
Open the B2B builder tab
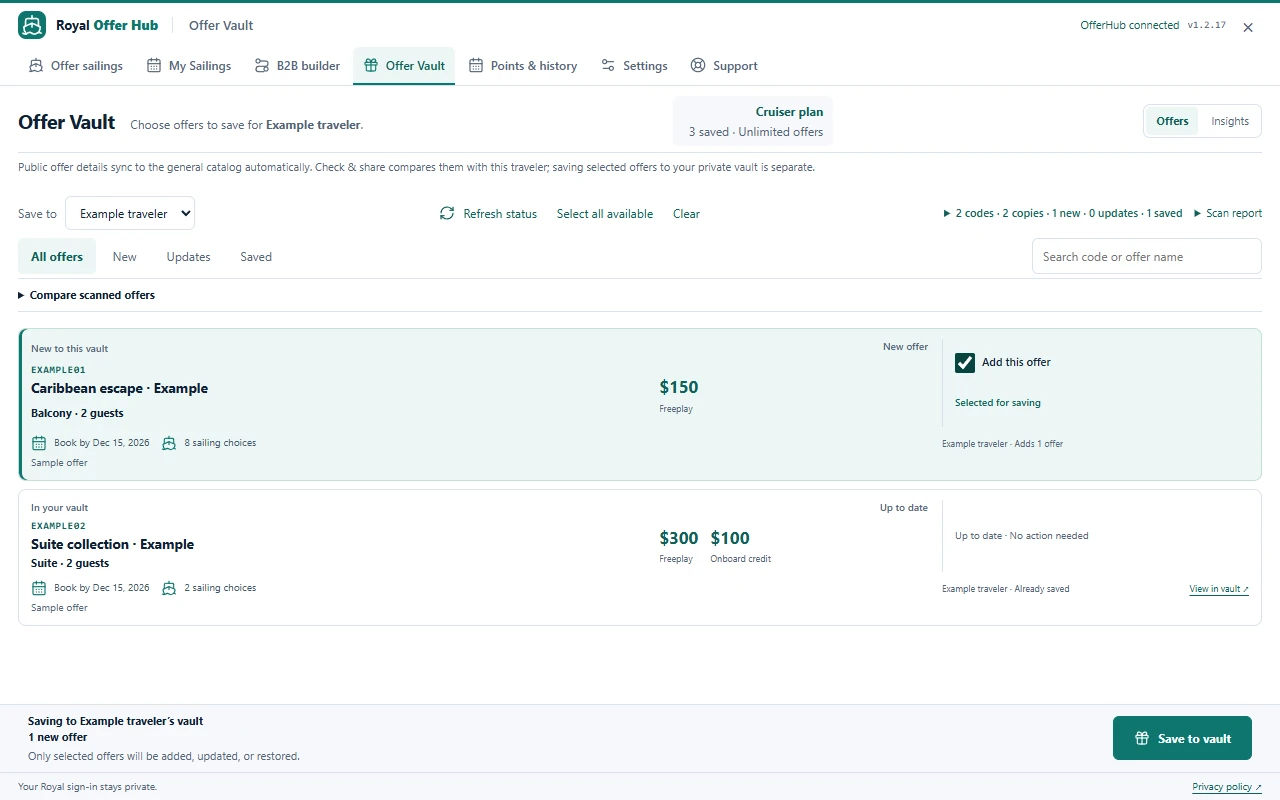[297, 66]
